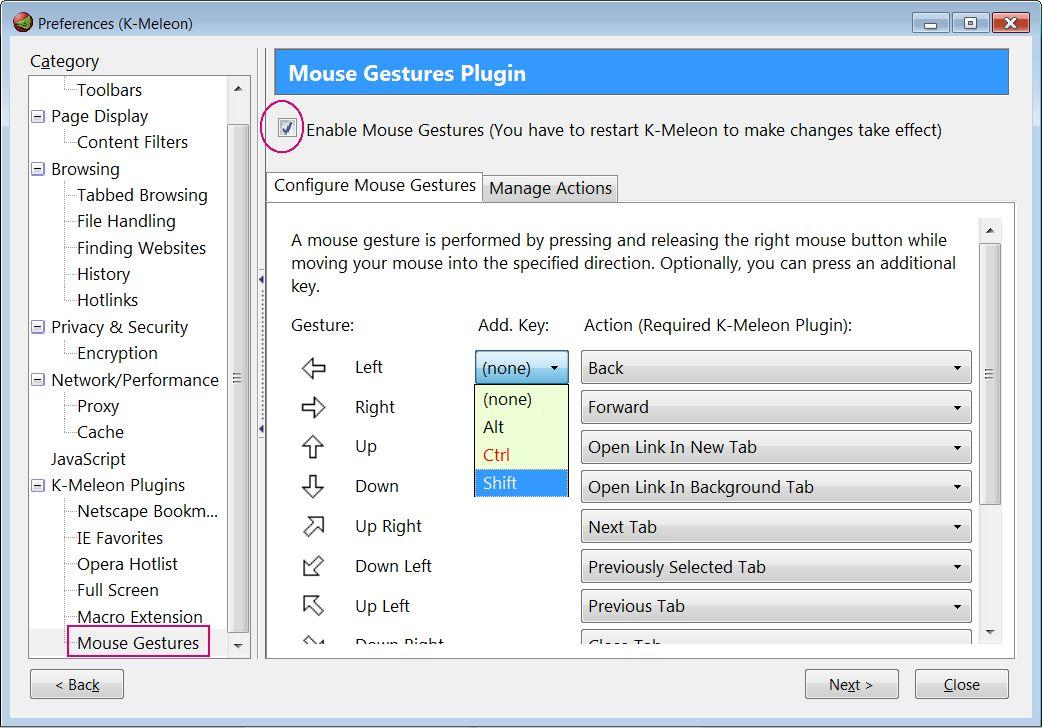Image resolution: width=1042 pixels, height=728 pixels.
Task: Collapse the Privacy & Security node
Action: click(38, 327)
